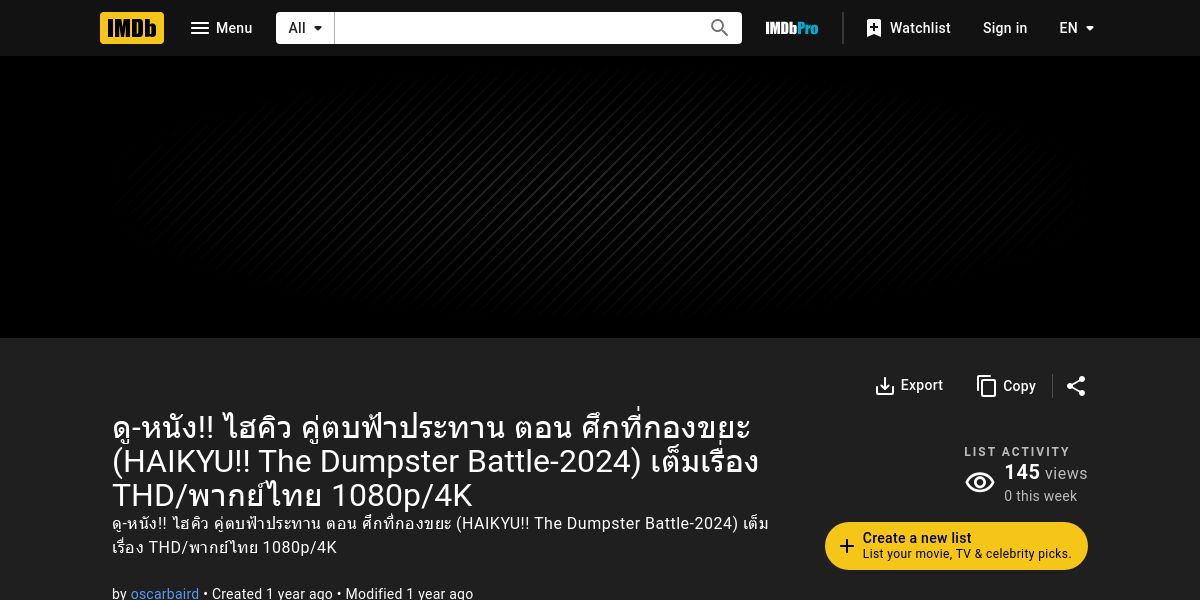Click the Sign in link
This screenshot has height=600, width=1200.
click(1005, 28)
